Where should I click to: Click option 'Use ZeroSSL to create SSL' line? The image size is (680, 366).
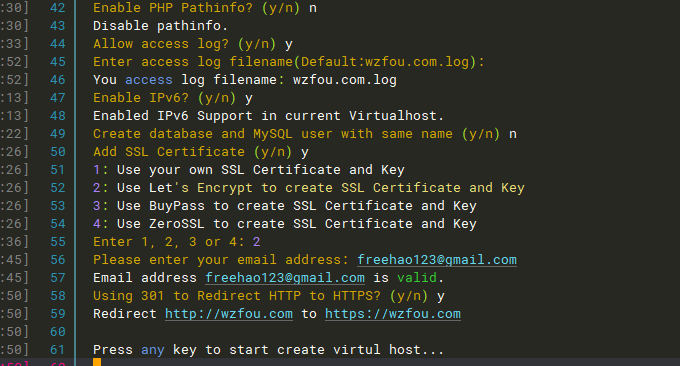[297, 224]
